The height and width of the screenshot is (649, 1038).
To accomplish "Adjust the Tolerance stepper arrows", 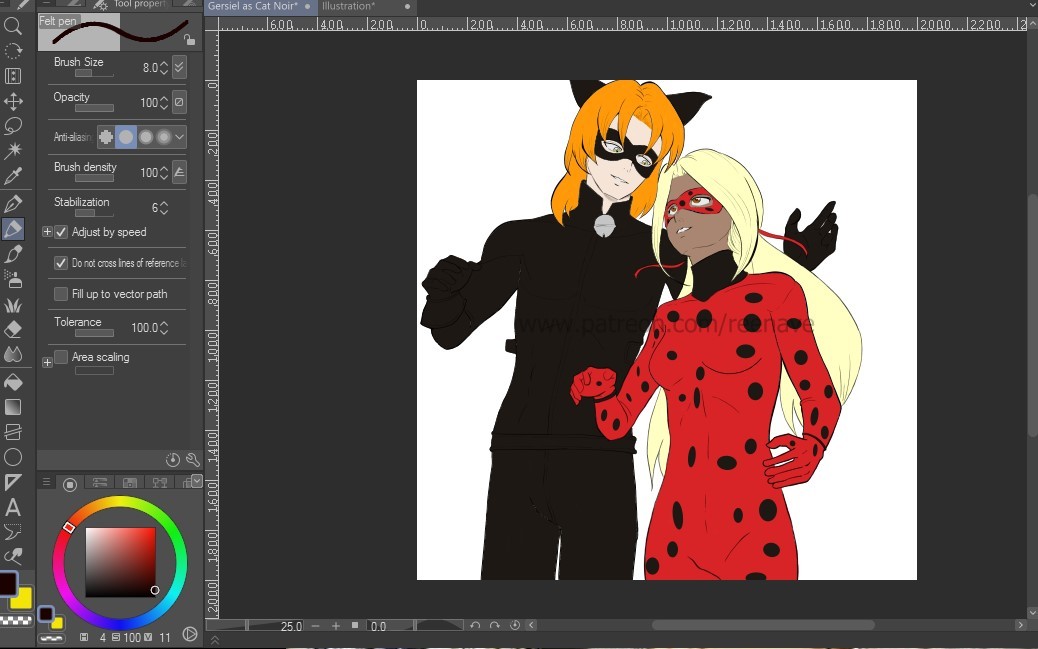I will 164,328.
